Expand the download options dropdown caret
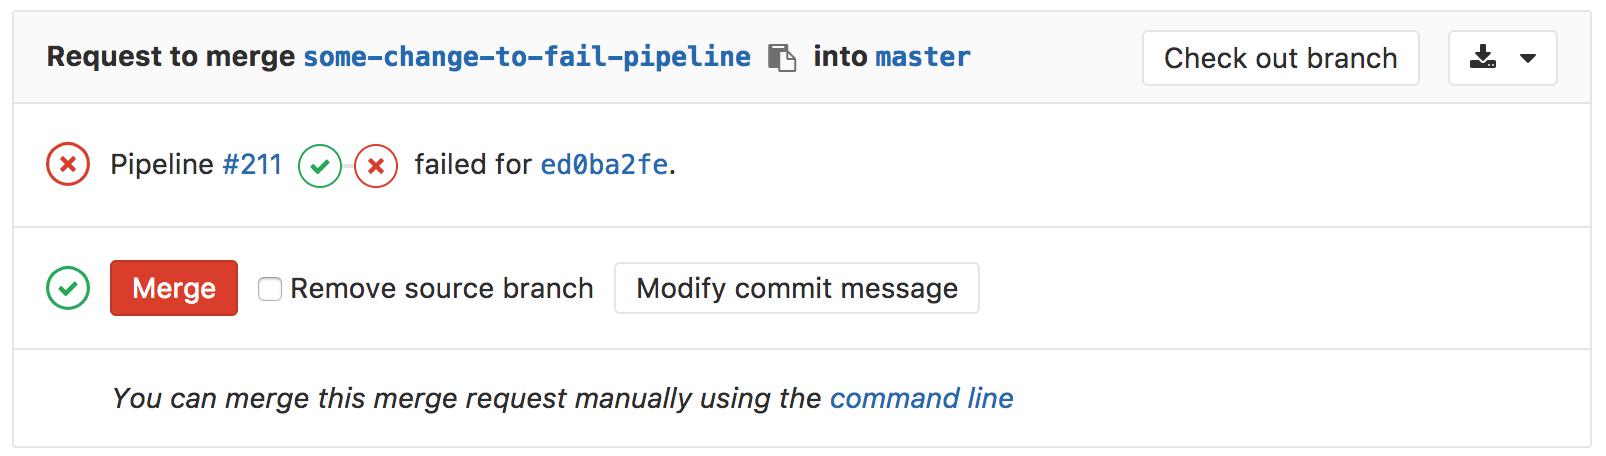This screenshot has width=1606, height=456. [x=1528, y=58]
